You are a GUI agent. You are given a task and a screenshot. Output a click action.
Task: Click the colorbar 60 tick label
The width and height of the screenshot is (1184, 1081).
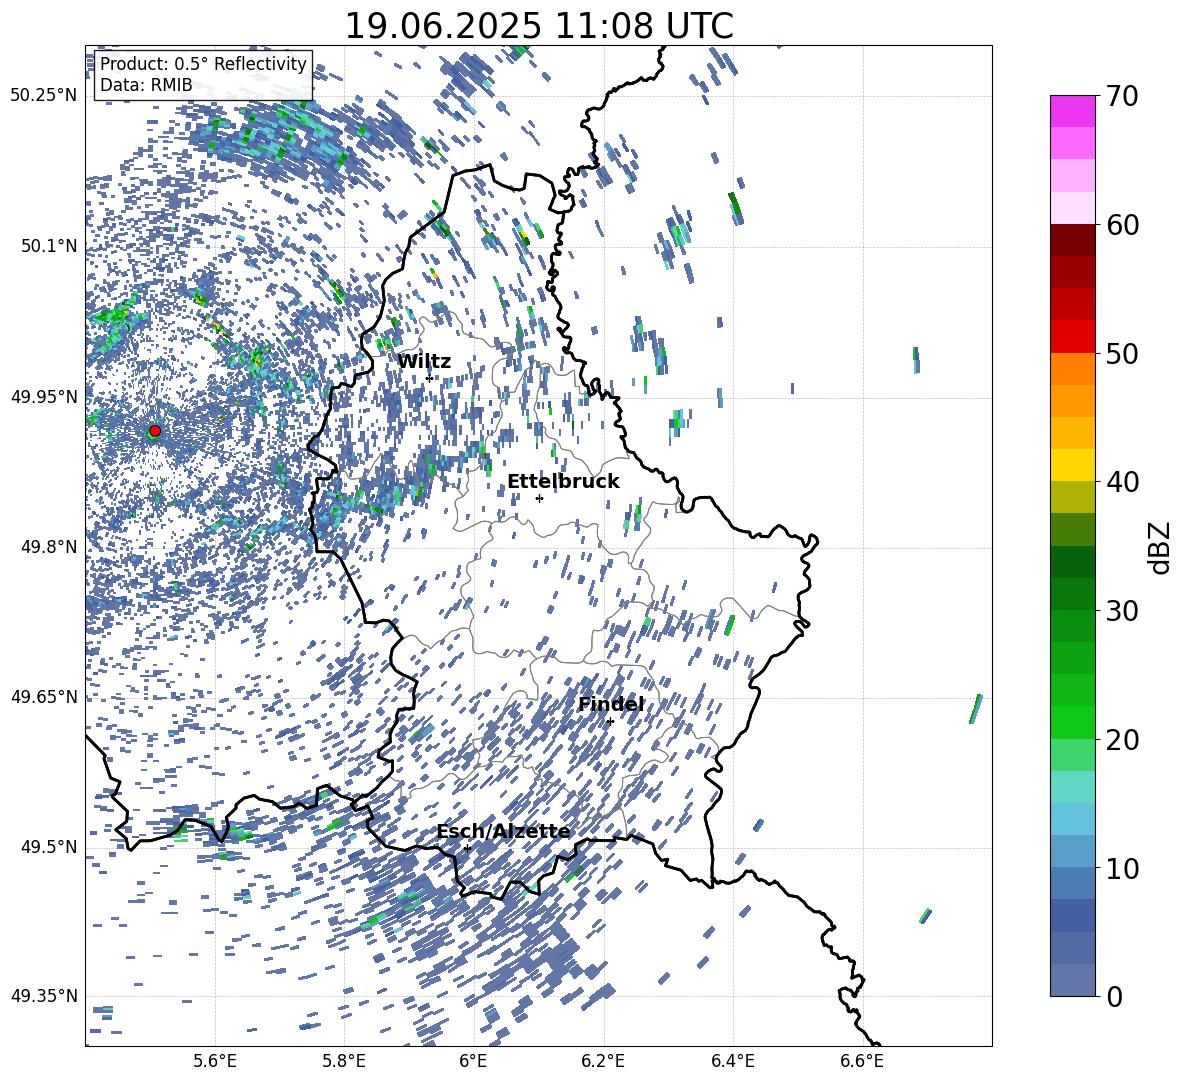point(1122,225)
